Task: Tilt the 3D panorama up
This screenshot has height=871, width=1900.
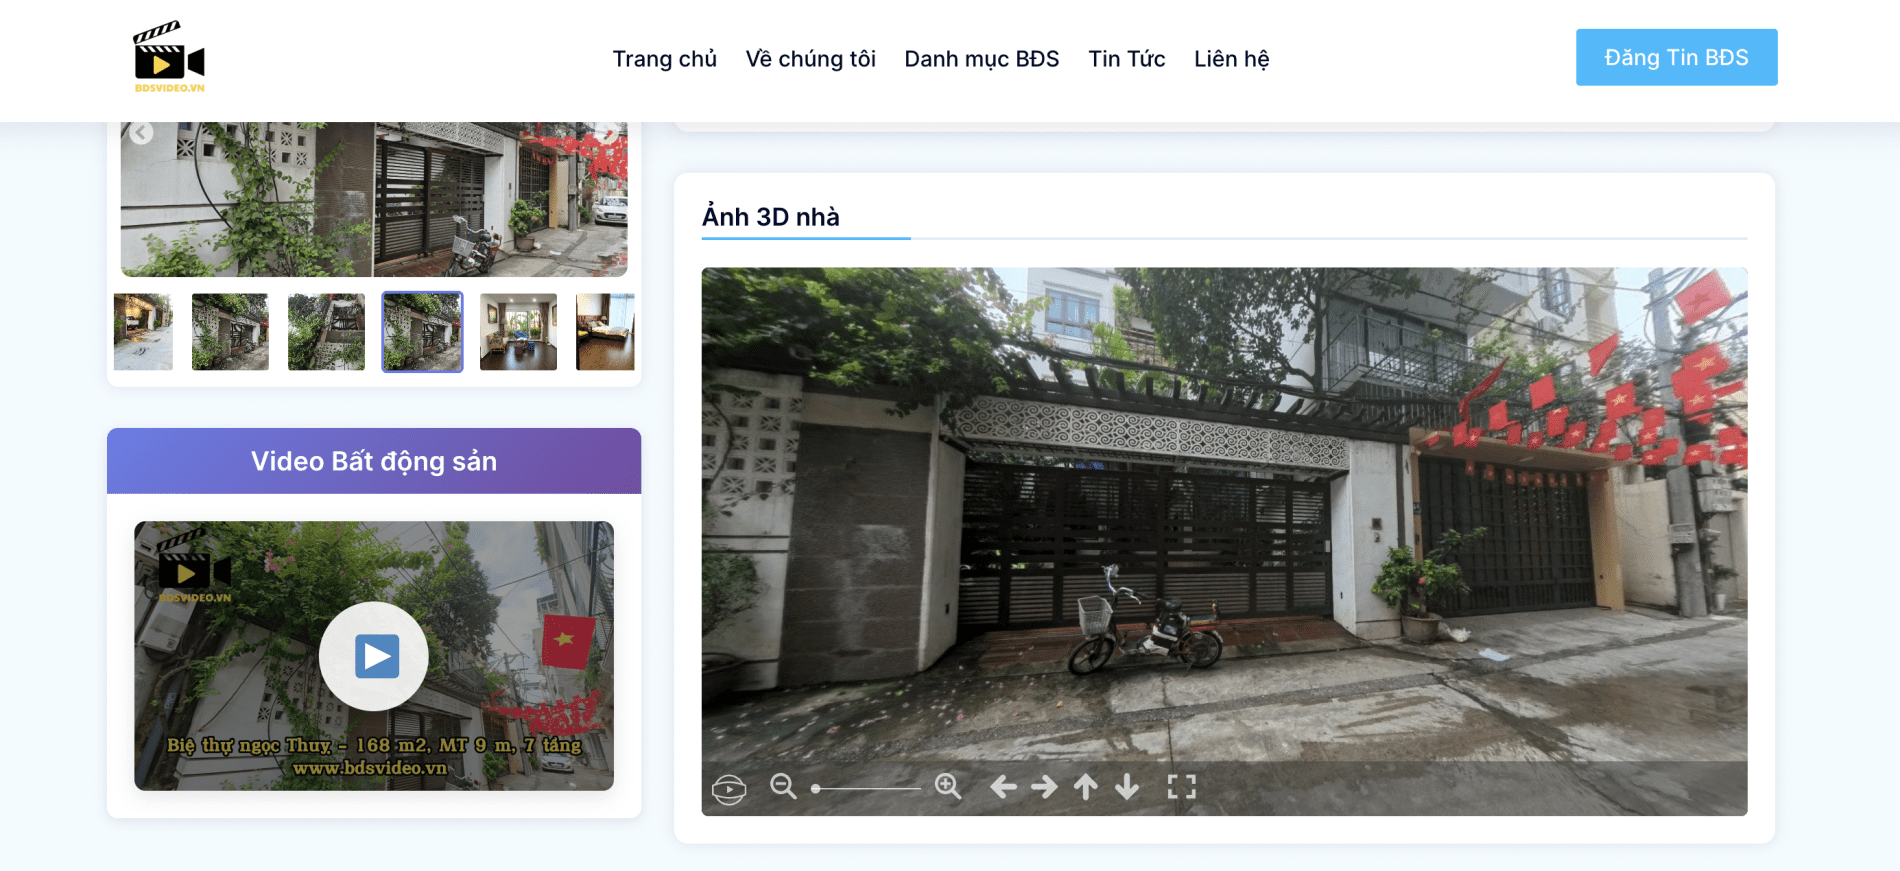Action: pyautogui.click(x=1086, y=788)
